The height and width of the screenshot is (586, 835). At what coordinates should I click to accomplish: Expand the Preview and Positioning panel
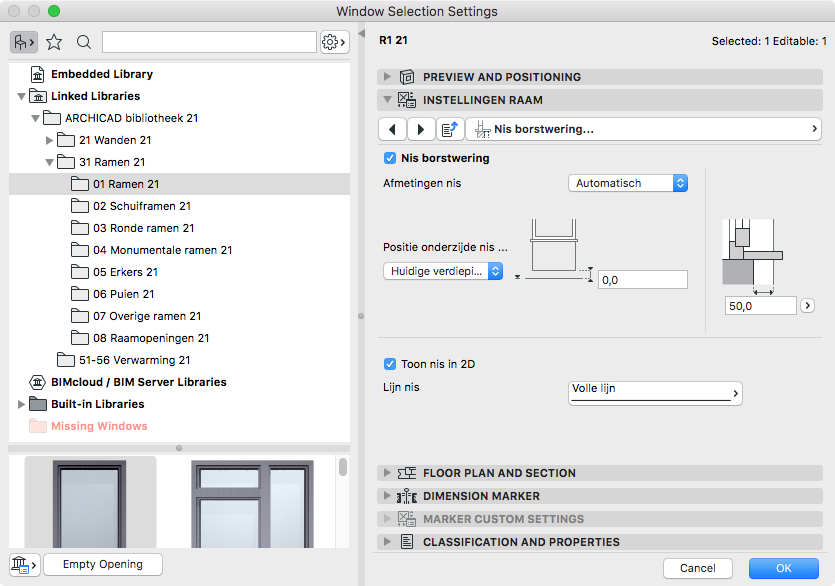[387, 77]
